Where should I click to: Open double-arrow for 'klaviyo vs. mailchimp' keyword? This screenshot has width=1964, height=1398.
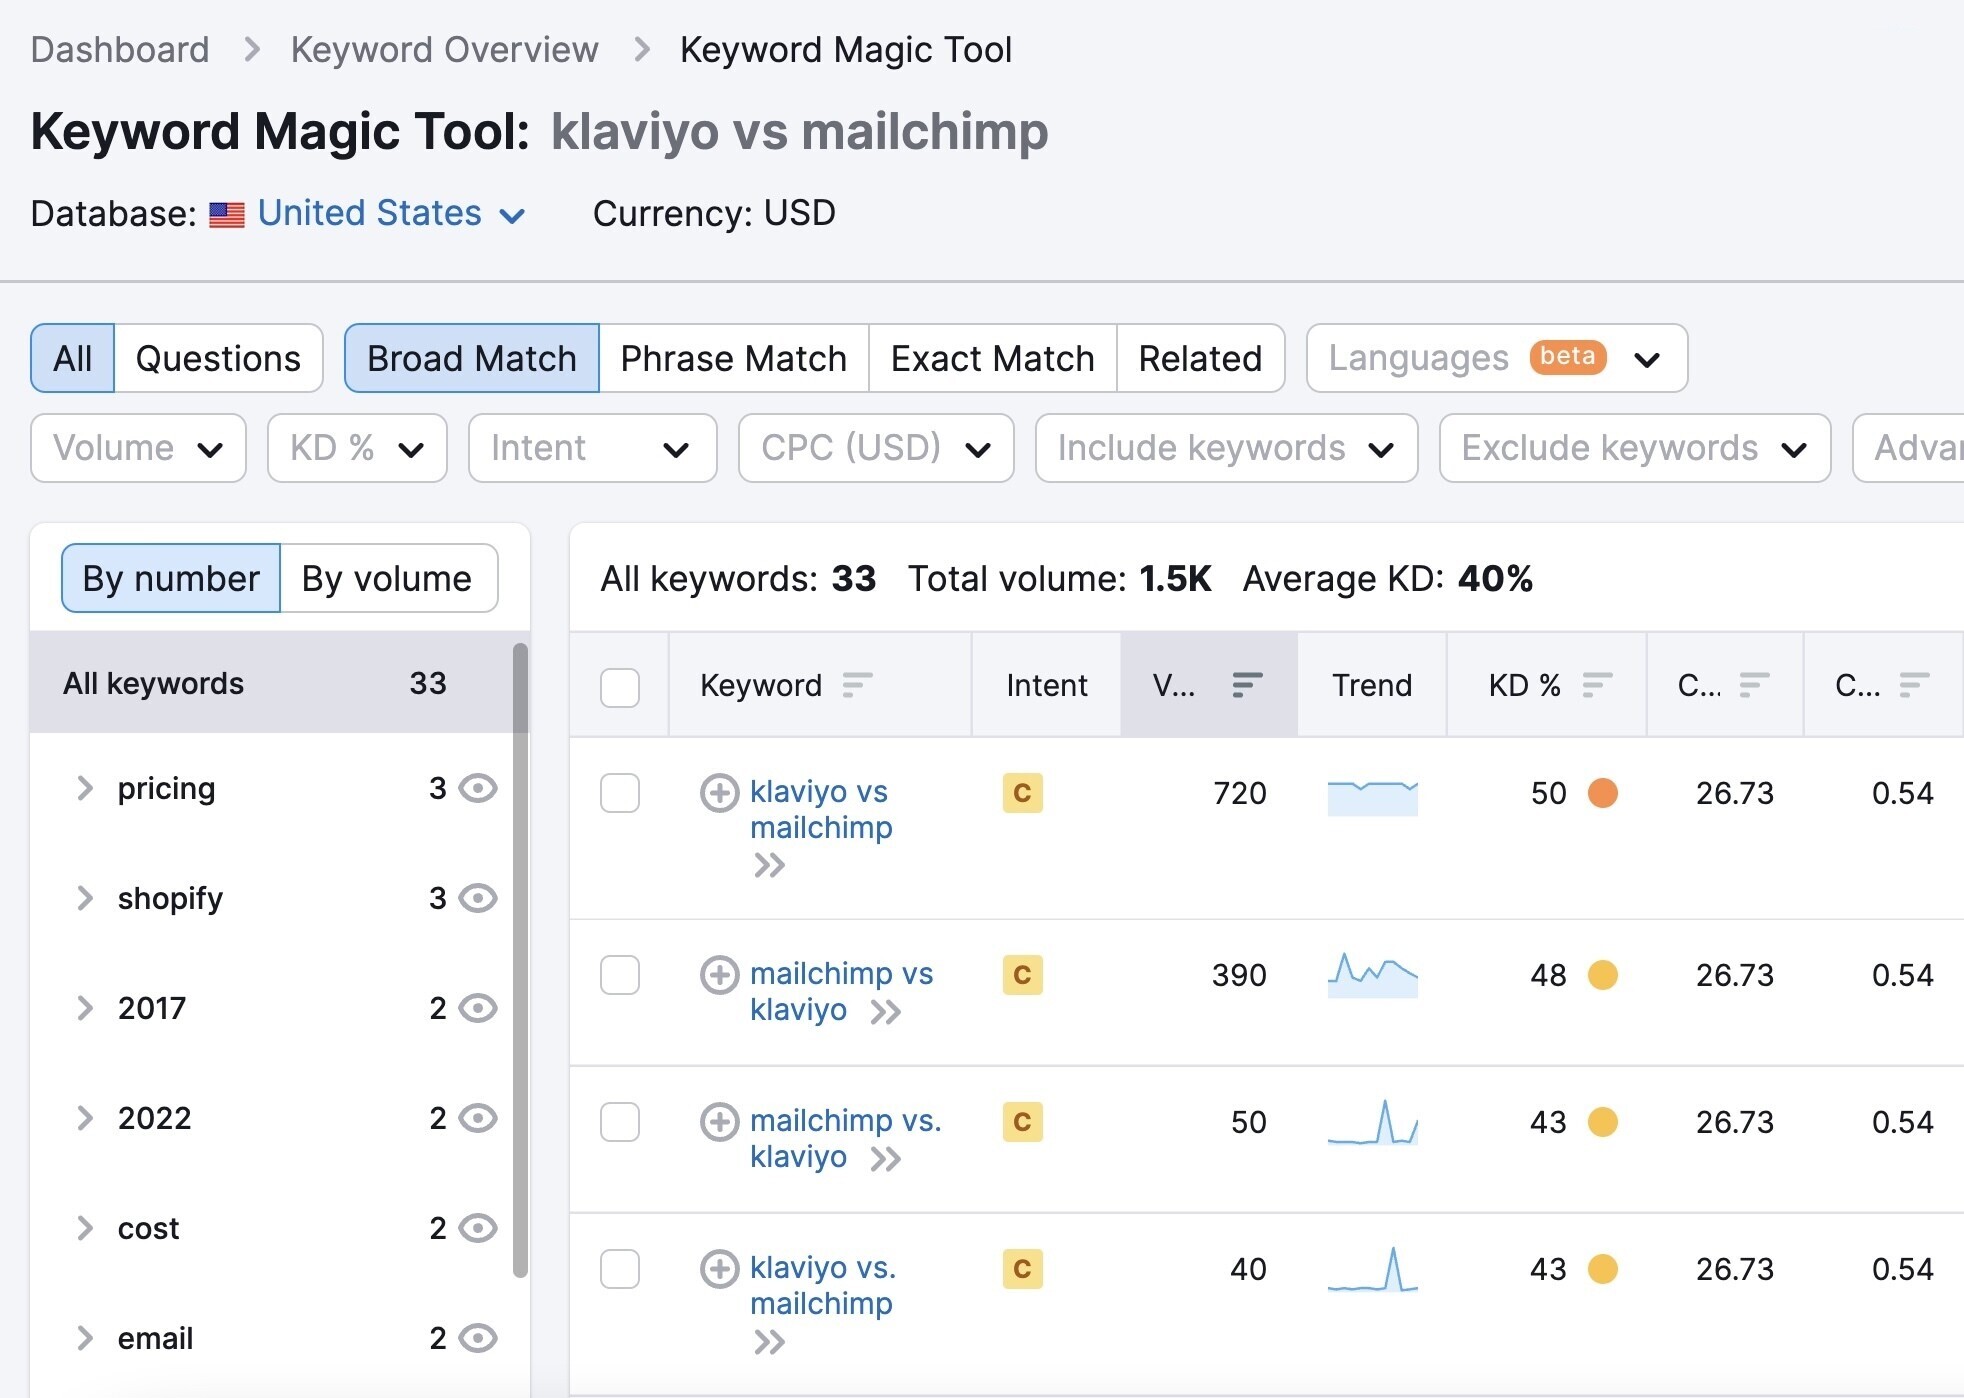769,1342
